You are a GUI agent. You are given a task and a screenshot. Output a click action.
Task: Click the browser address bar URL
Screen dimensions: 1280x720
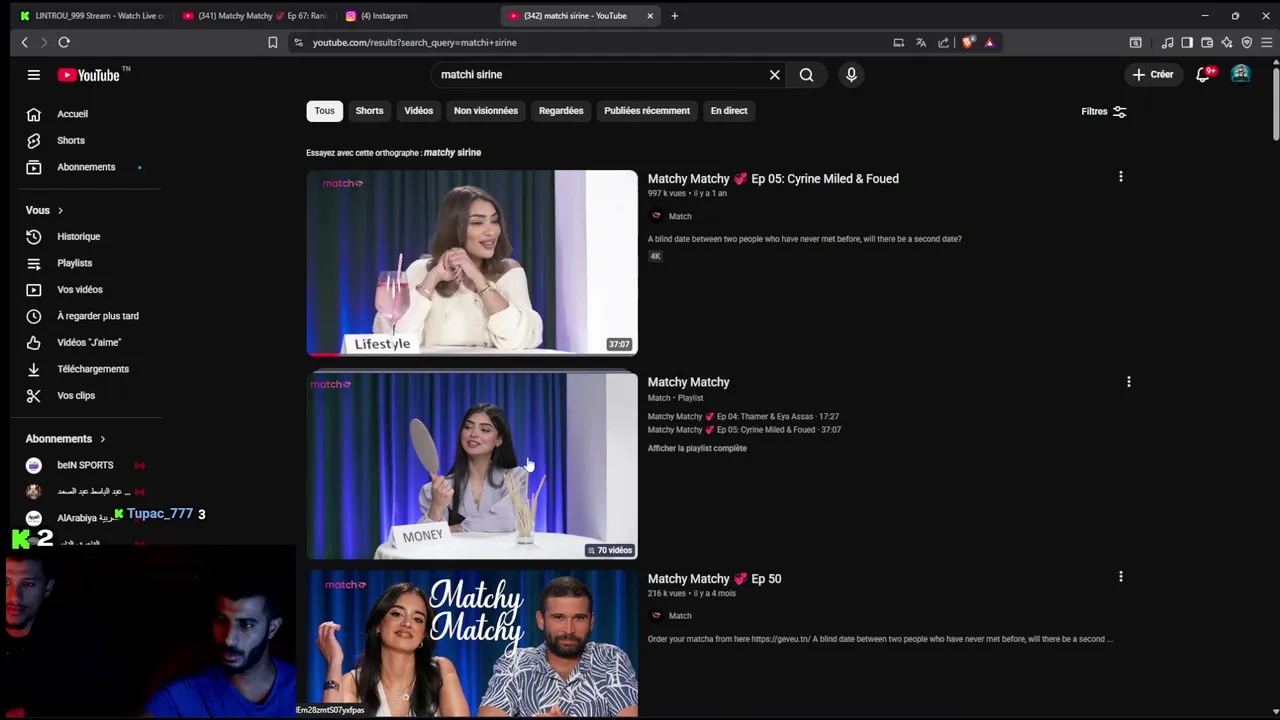[x=414, y=43]
